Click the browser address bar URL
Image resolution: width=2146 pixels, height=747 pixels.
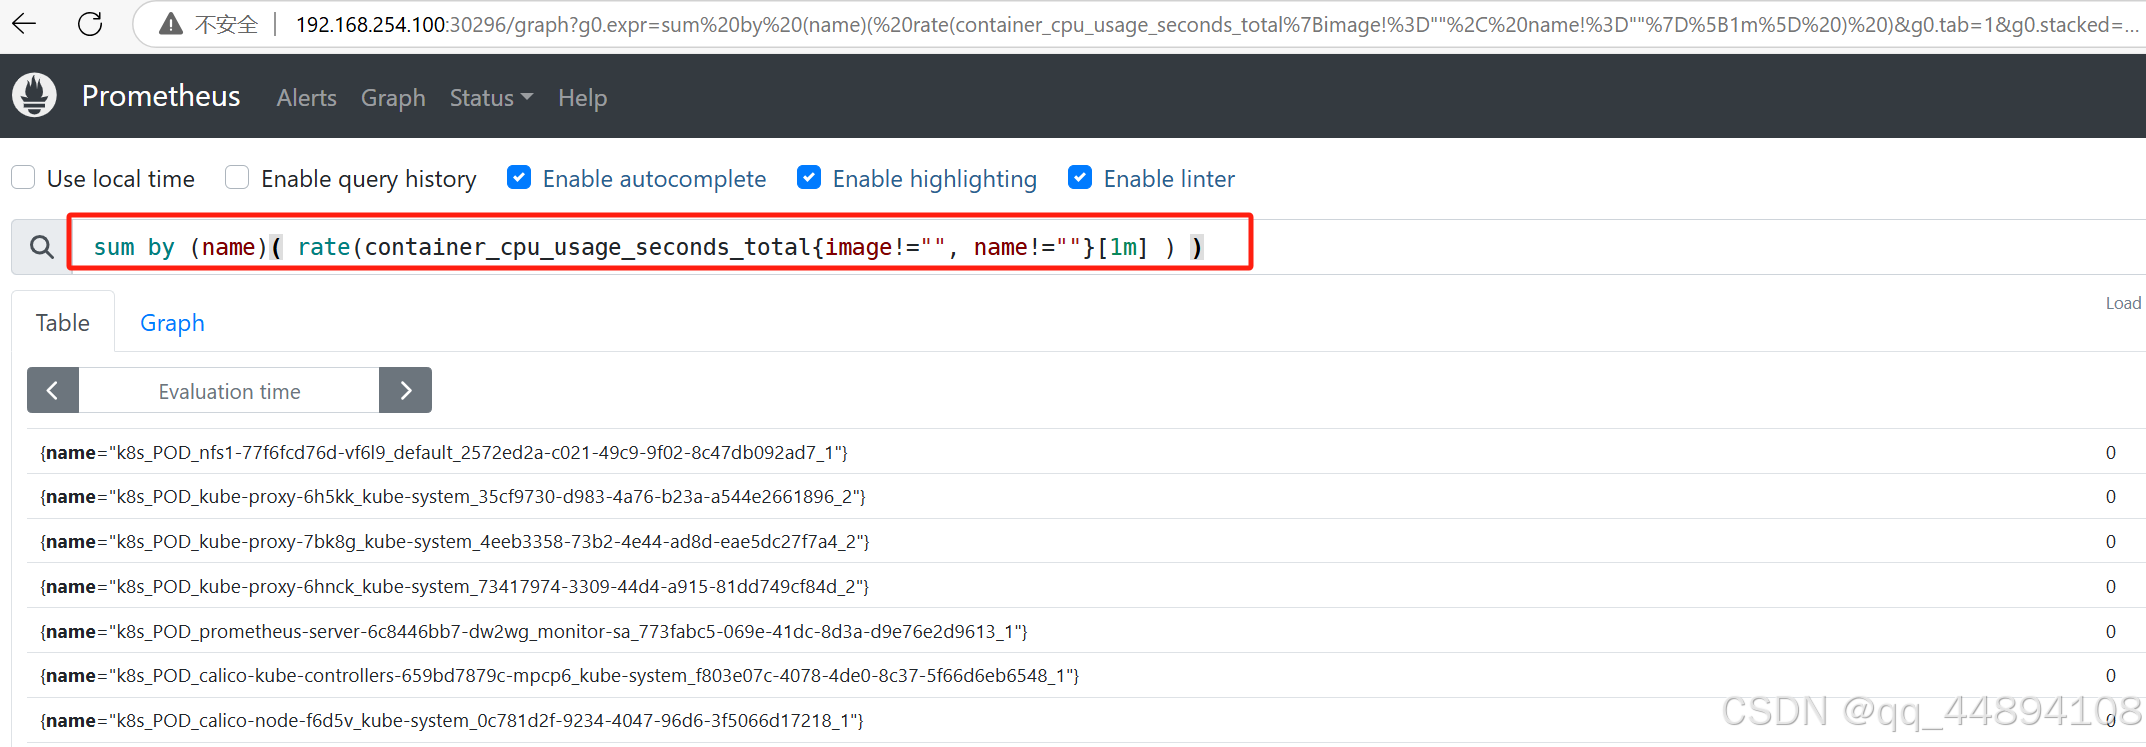coord(1215,24)
